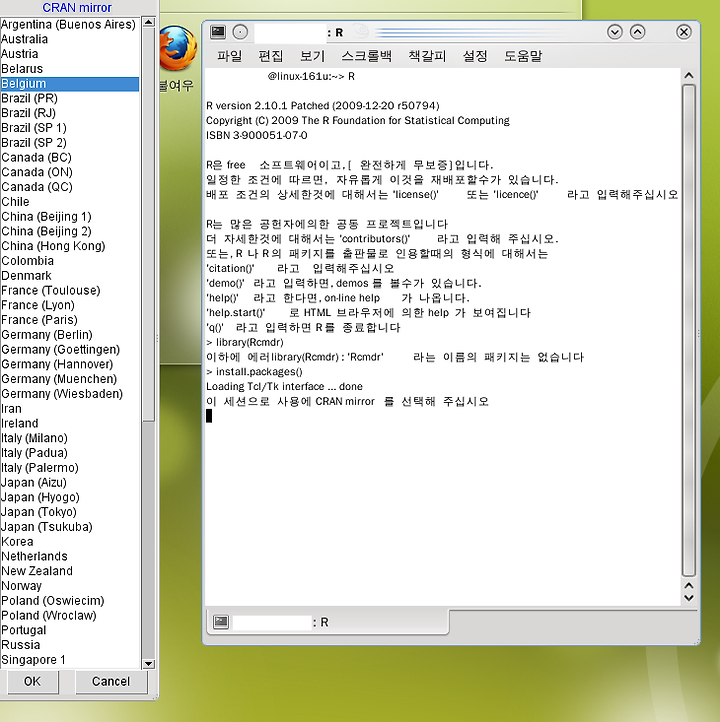720x722 pixels.
Task: Cancel the CRAN mirror dialog
Action: coord(111,681)
